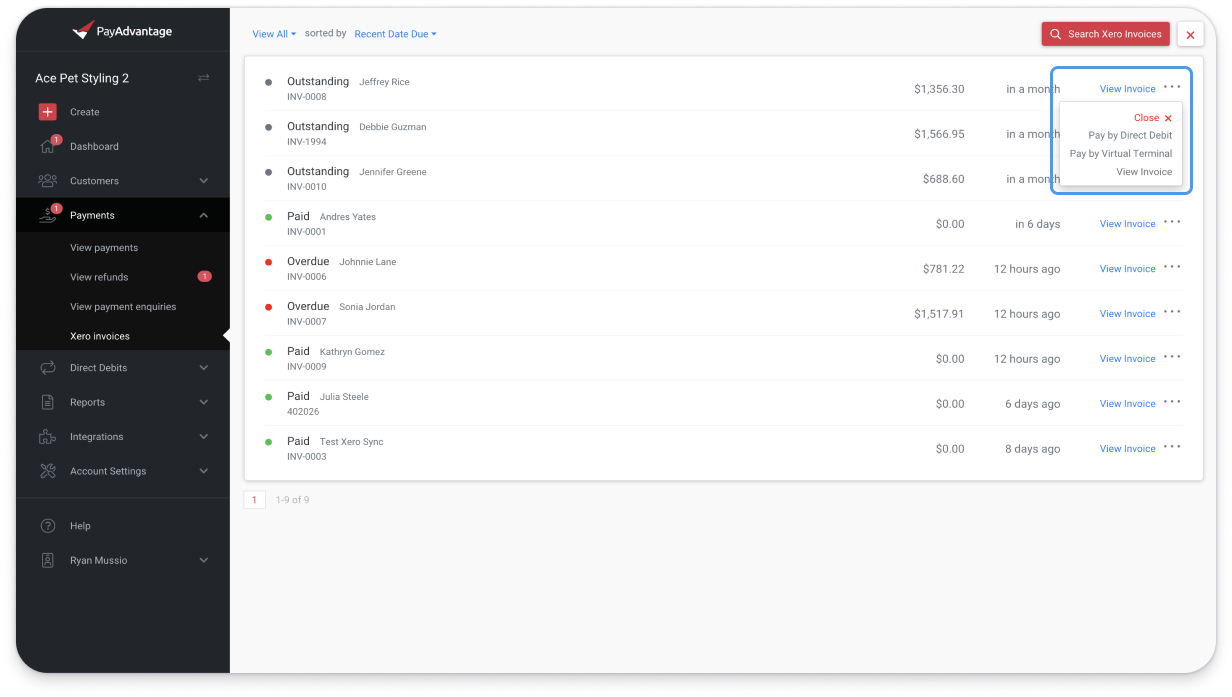Image resolution: width=1232 pixels, height=697 pixels.
Task: Click View Invoice link for INV-0008
Action: tap(1128, 89)
